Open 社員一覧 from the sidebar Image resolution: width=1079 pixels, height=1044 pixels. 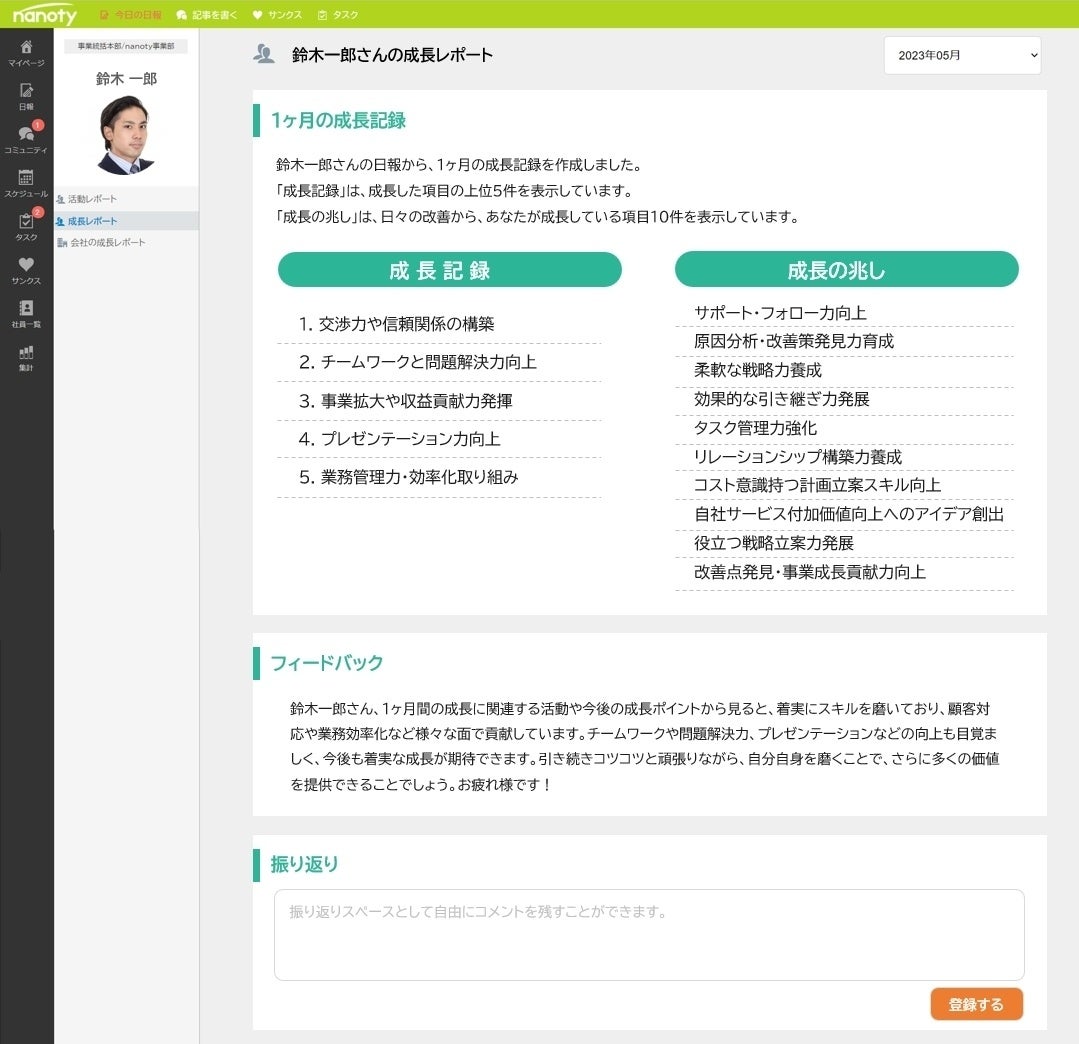pyautogui.click(x=27, y=313)
